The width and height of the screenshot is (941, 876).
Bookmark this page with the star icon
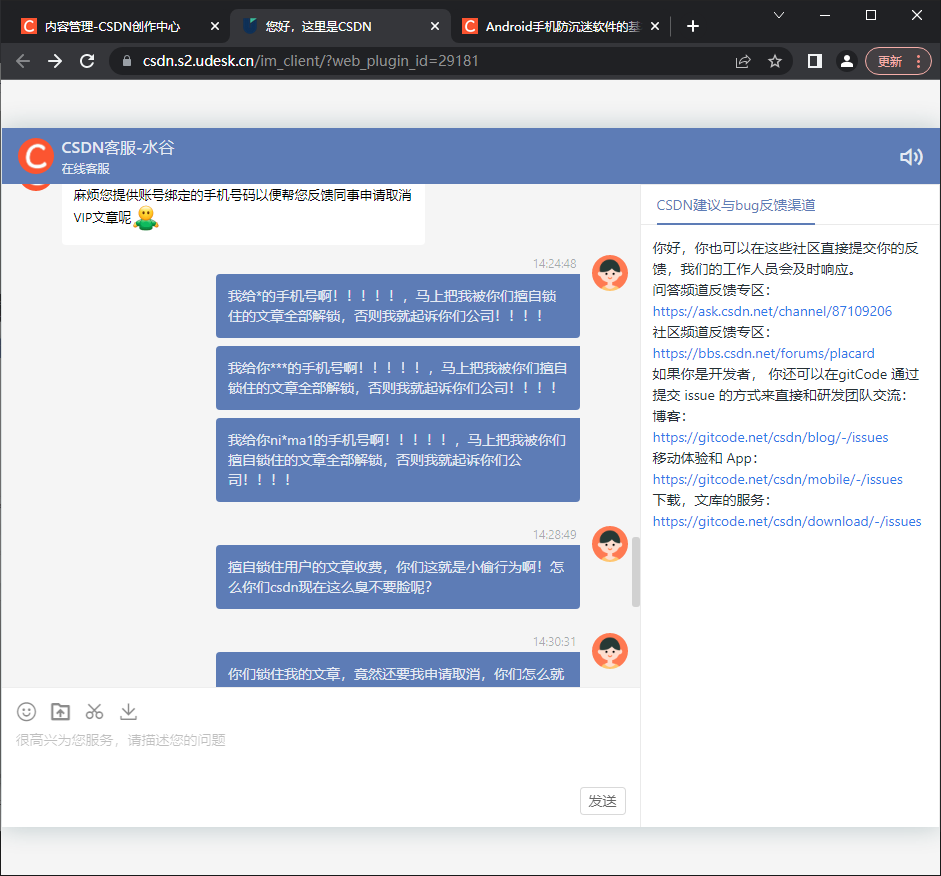[775, 61]
